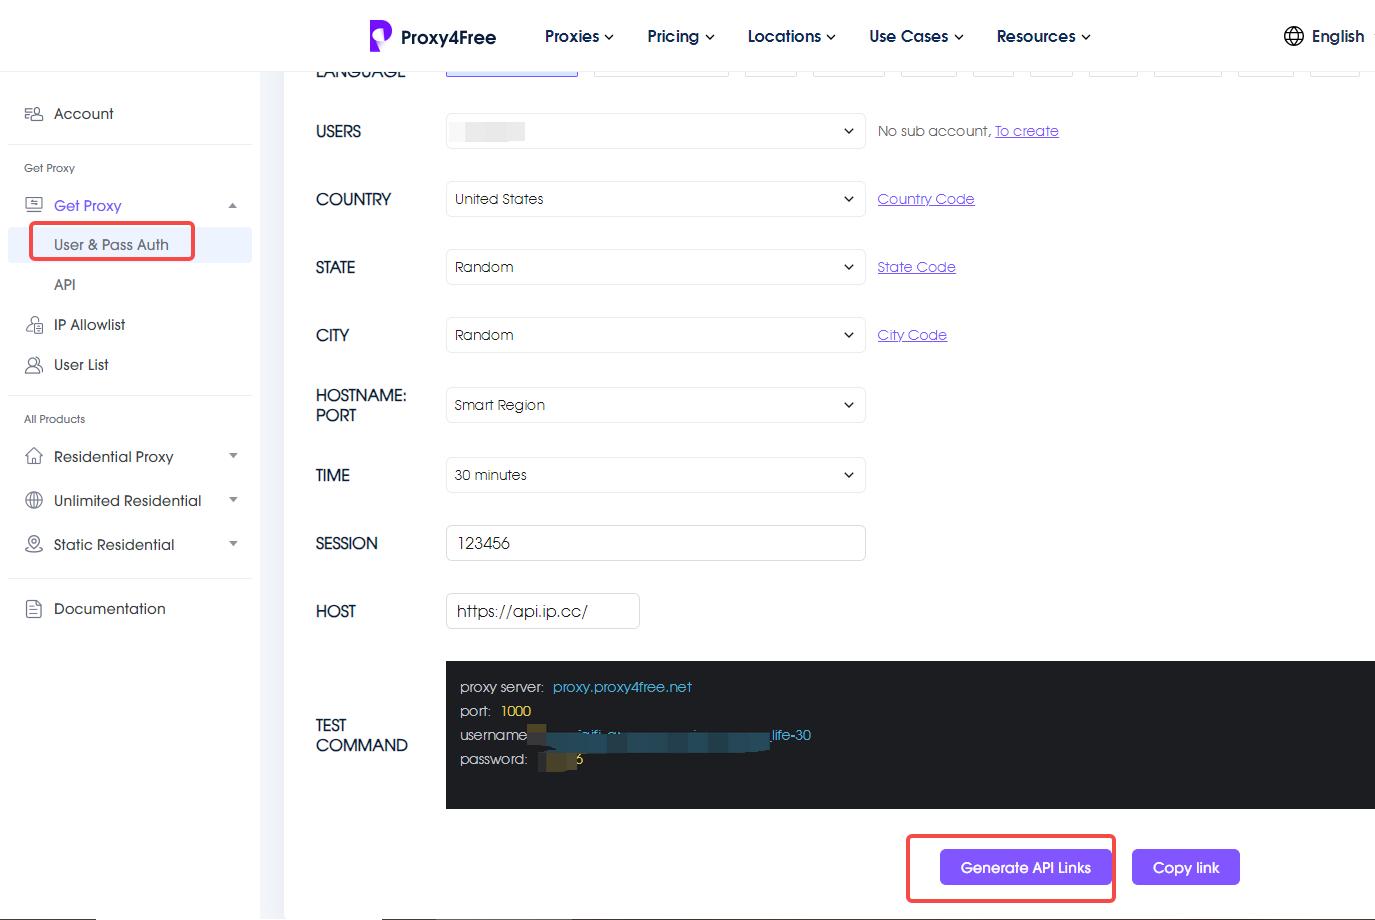Click the HOST input field
1375x920 pixels.
coord(542,611)
